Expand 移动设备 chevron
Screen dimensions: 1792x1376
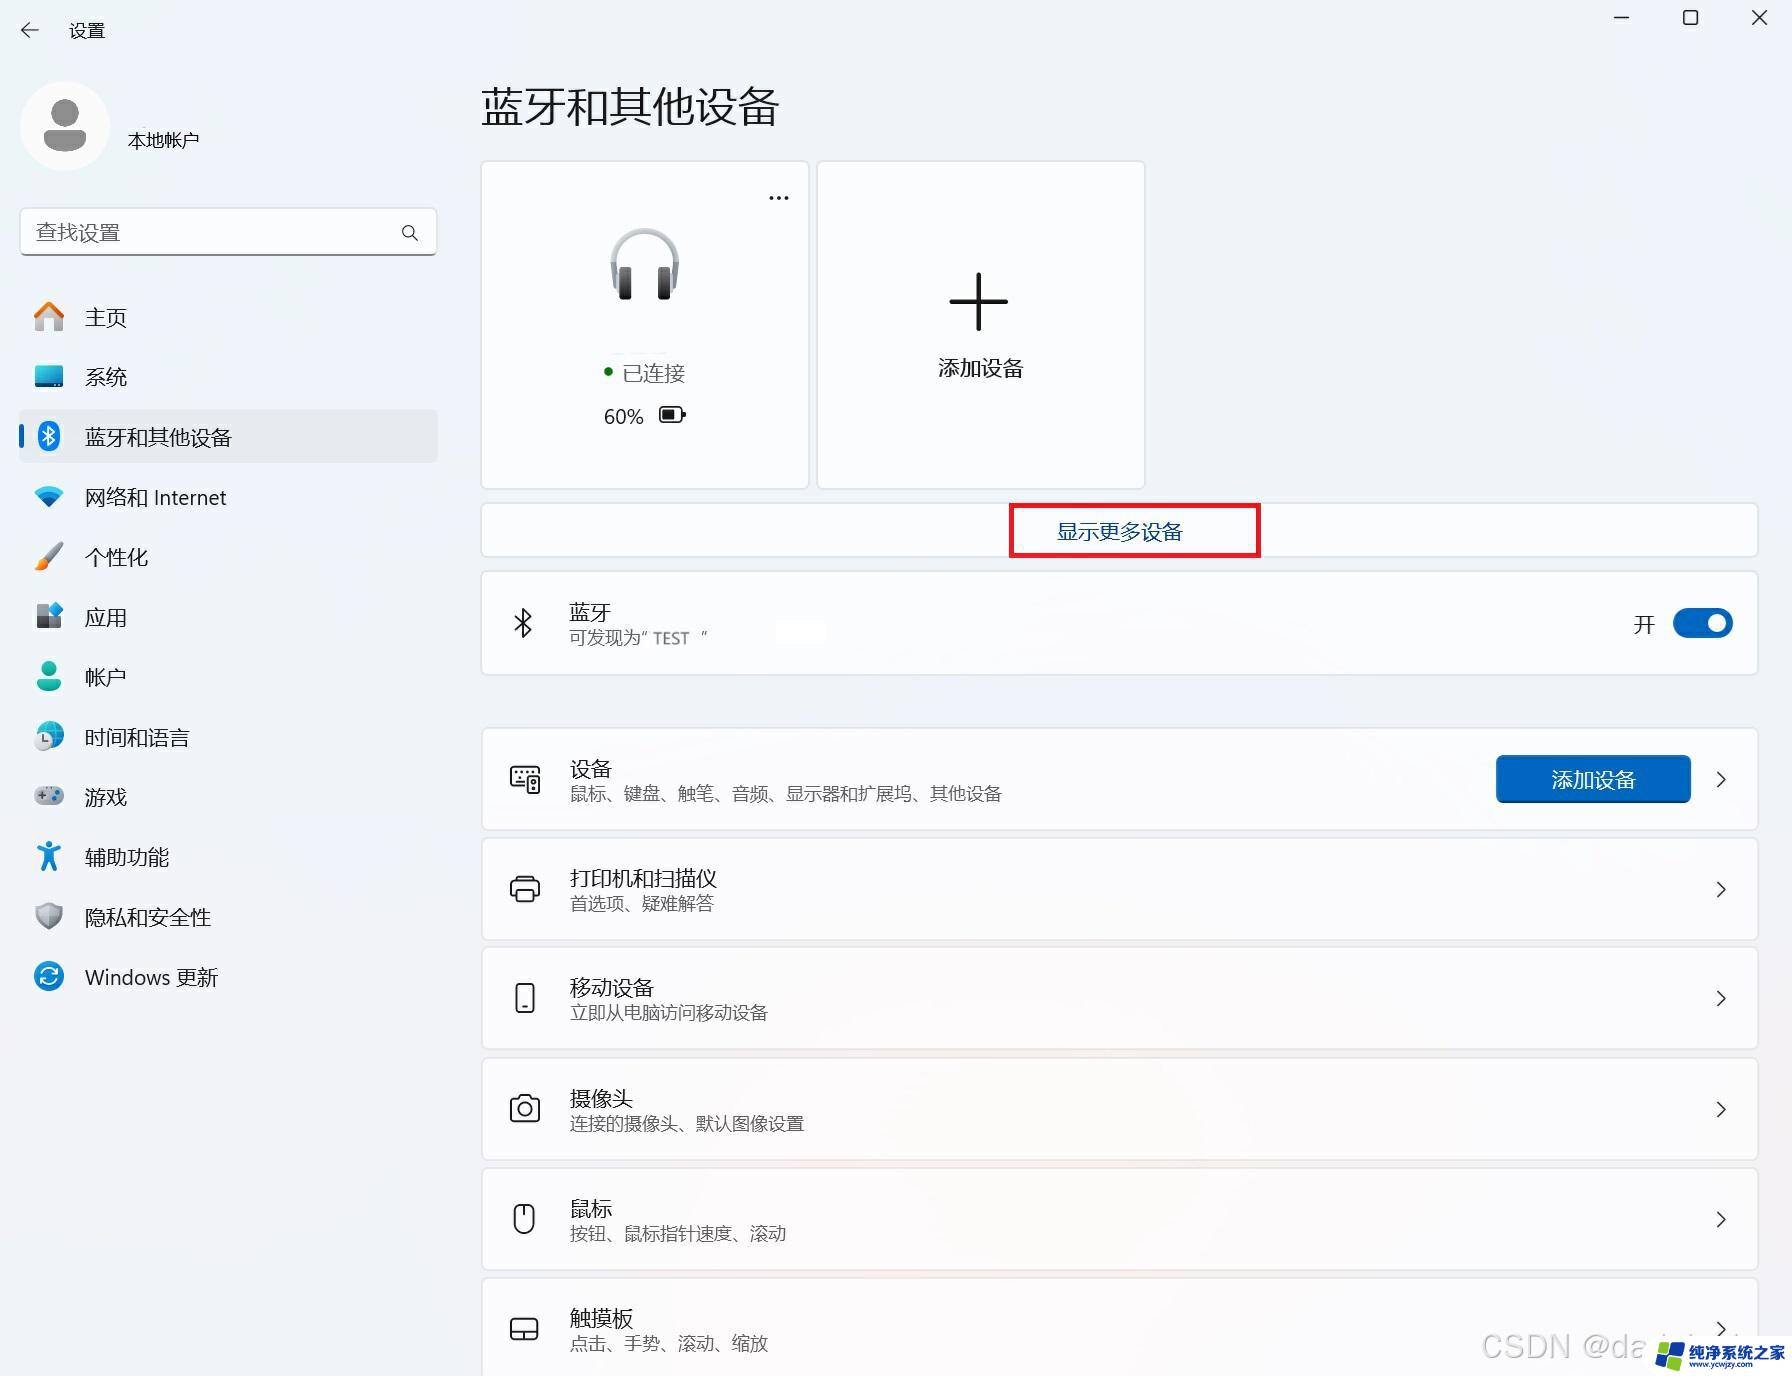1721,998
